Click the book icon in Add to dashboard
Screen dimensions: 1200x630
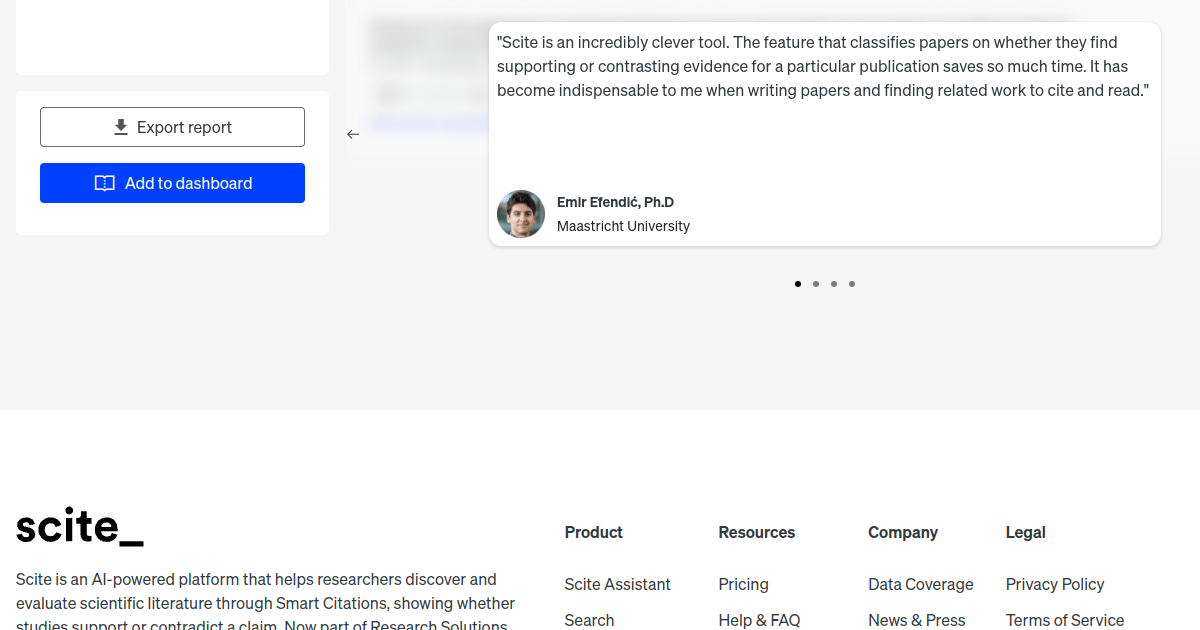click(104, 183)
